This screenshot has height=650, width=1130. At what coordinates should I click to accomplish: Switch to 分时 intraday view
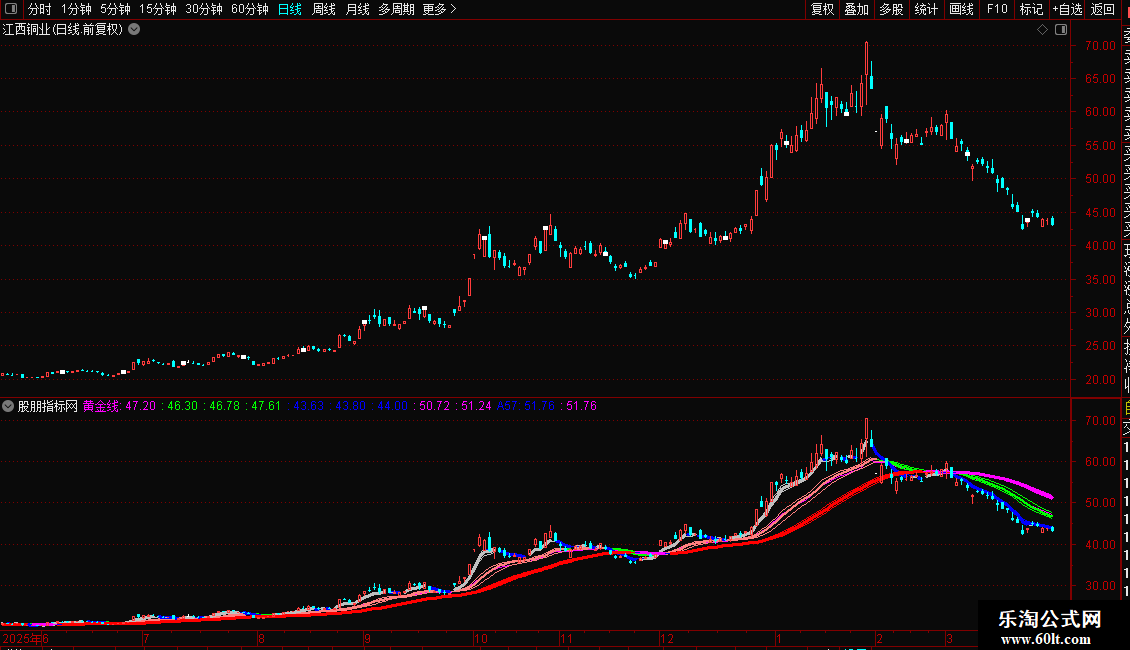point(40,9)
